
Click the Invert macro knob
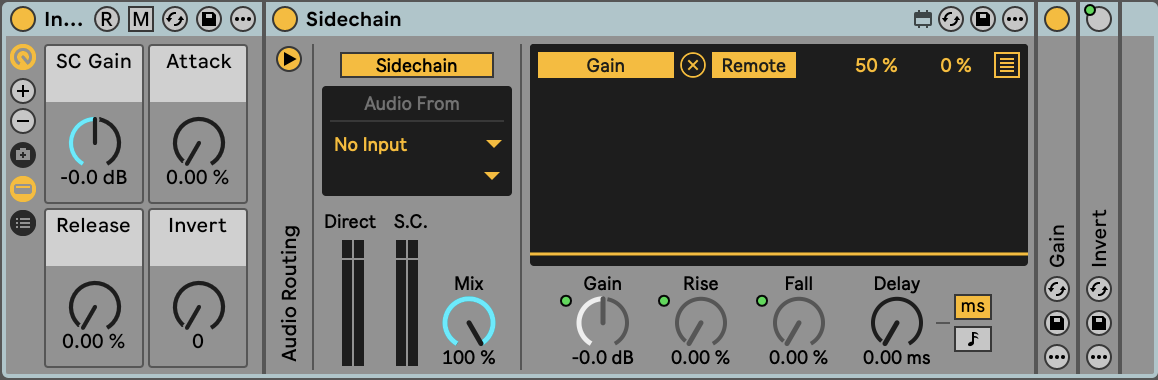tap(198, 305)
